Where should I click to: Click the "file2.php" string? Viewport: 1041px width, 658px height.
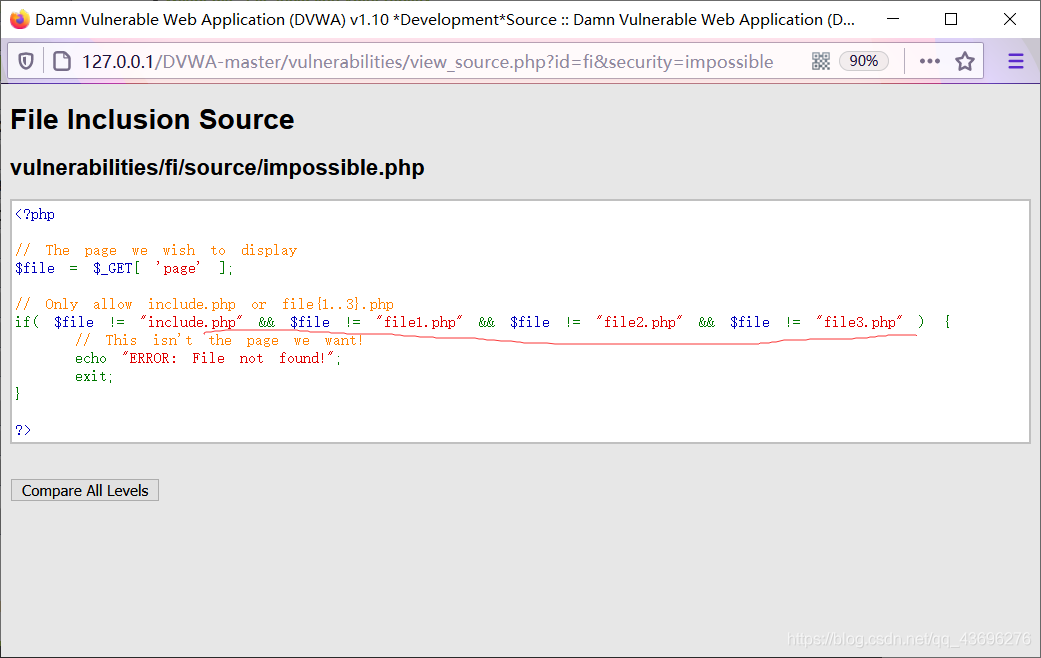pyautogui.click(x=639, y=322)
